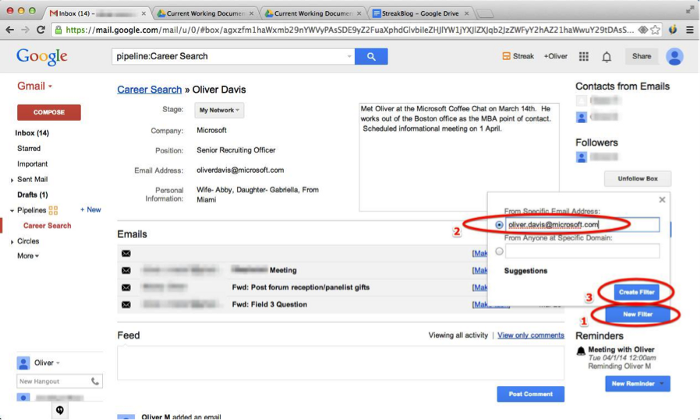Expand the search options dropdown arrow
Screen dimensions: 700x420
(349, 56)
